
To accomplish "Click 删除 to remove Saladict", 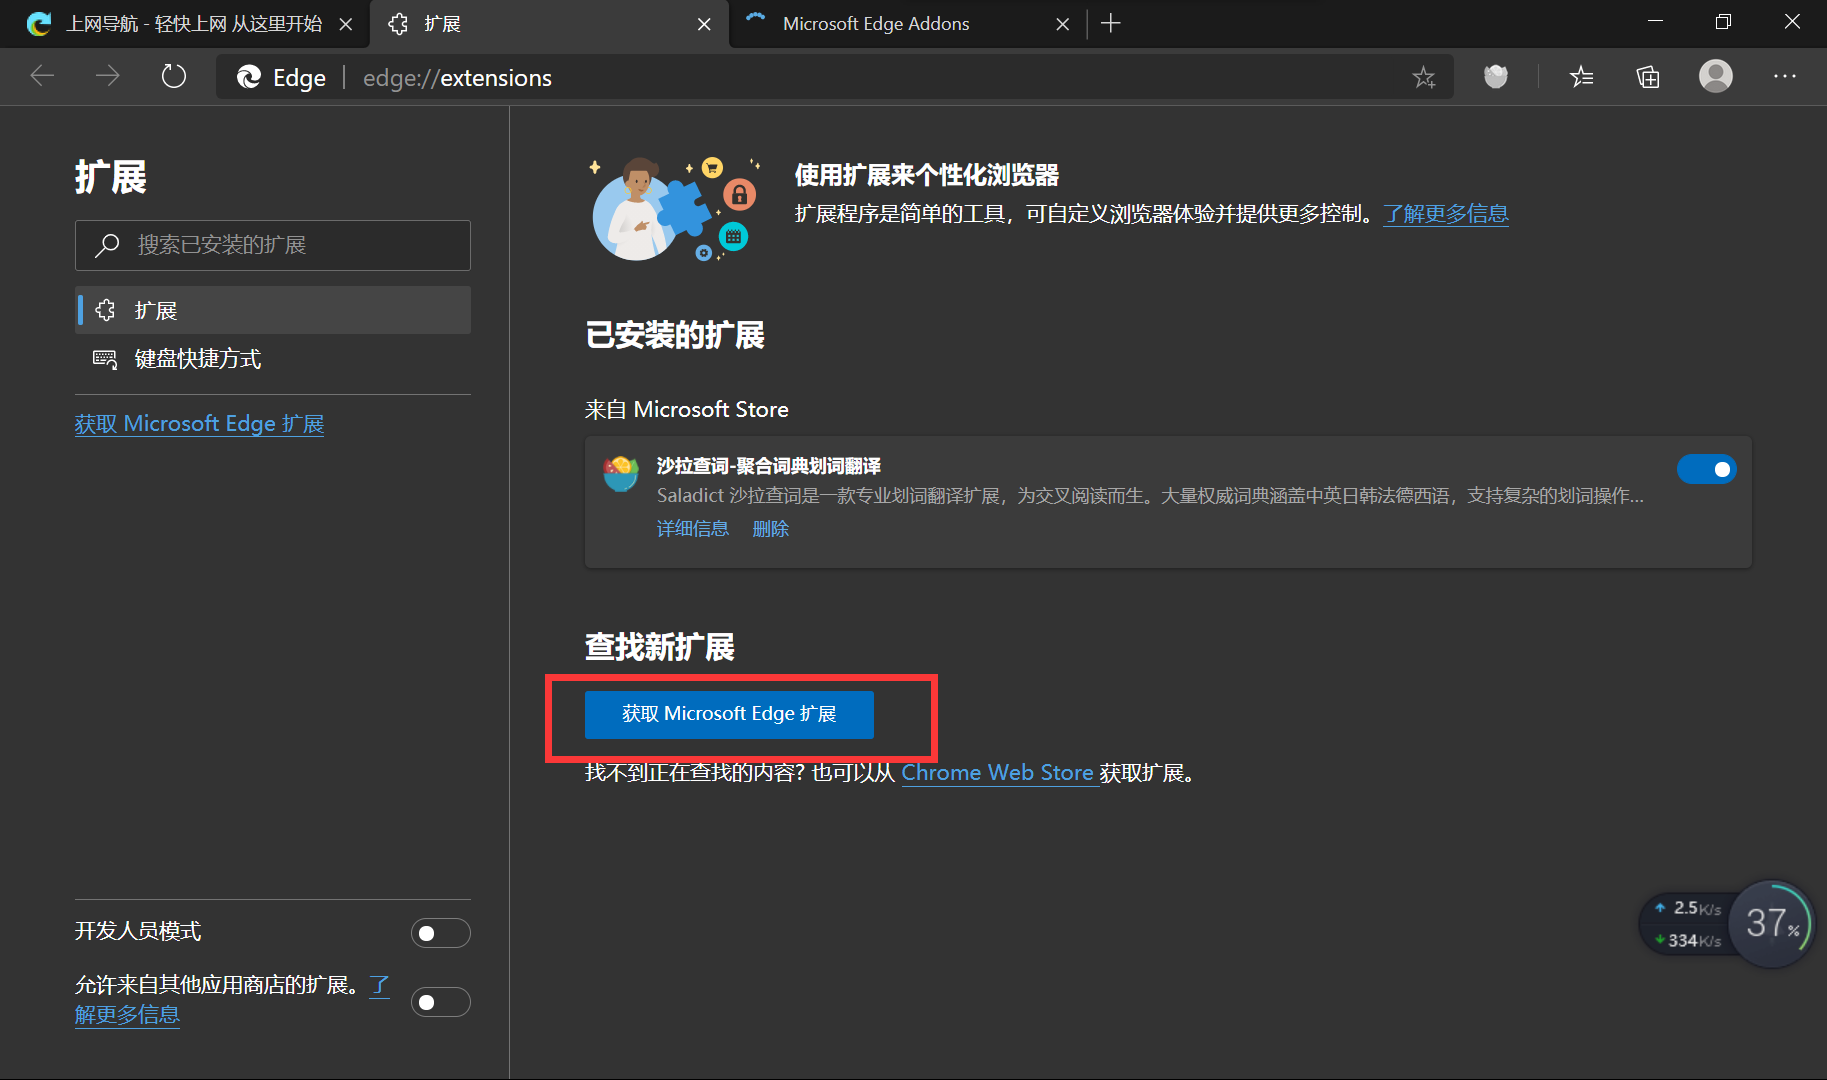I will [x=770, y=528].
